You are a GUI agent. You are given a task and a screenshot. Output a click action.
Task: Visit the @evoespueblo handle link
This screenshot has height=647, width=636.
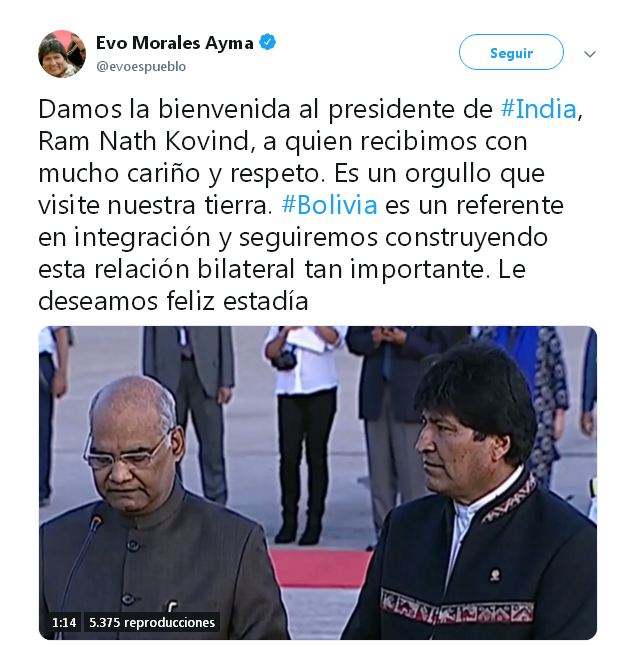click(141, 66)
